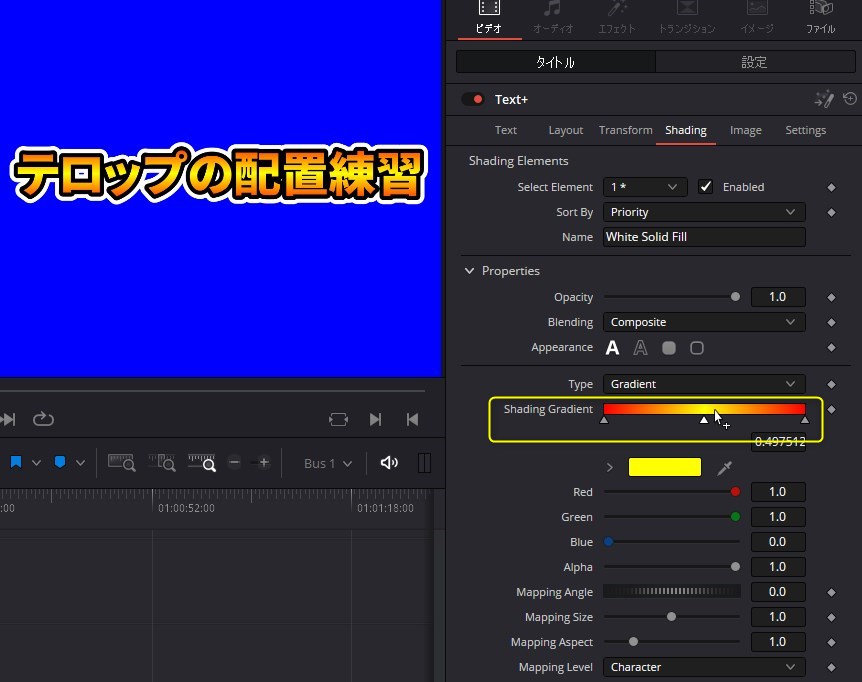862x682 pixels.
Task: Click the yellow gradient color swatch
Action: pyautogui.click(x=664, y=466)
